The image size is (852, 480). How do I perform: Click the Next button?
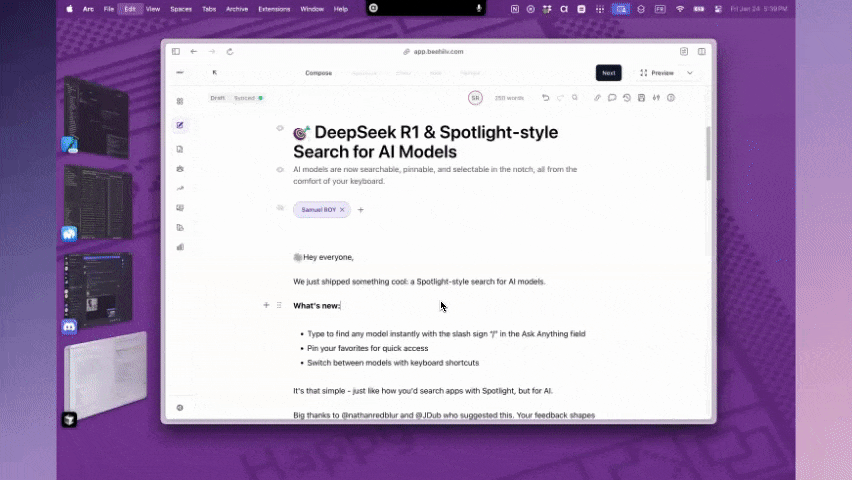tap(609, 73)
